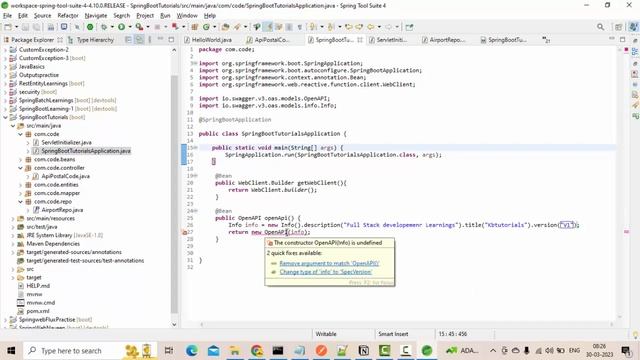This screenshot has height=360, width=640.
Task: Select pom.xml in Package Explorer
Action: pyautogui.click(x=38, y=311)
